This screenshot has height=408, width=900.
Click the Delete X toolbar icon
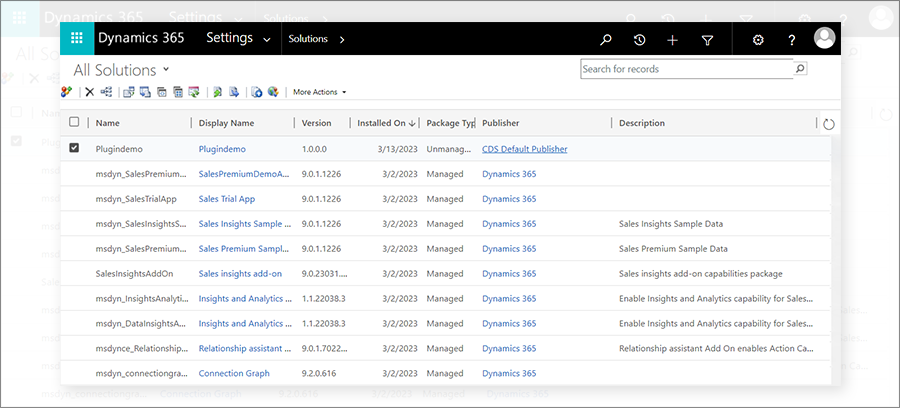(x=90, y=92)
